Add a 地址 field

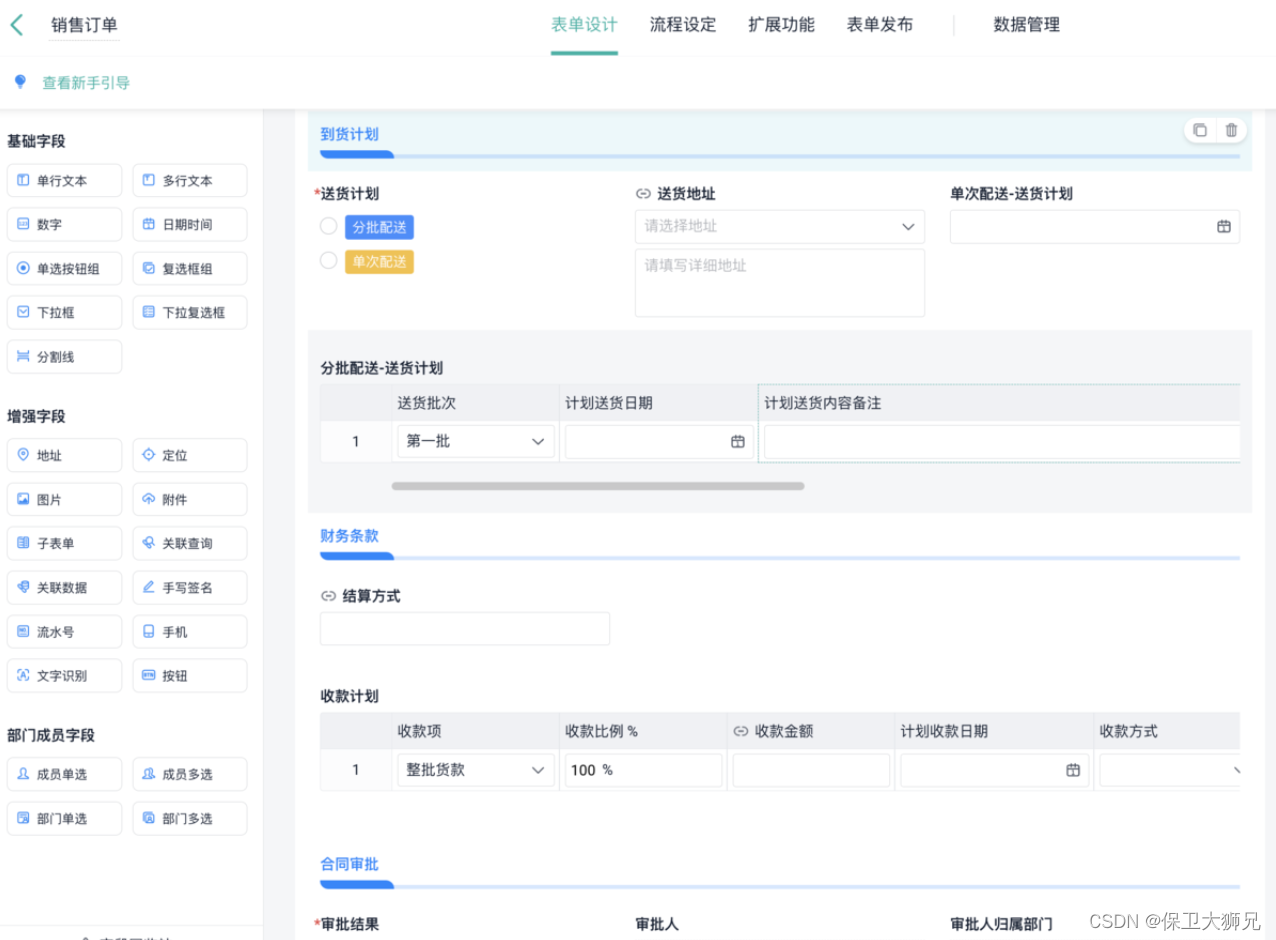click(x=64, y=455)
